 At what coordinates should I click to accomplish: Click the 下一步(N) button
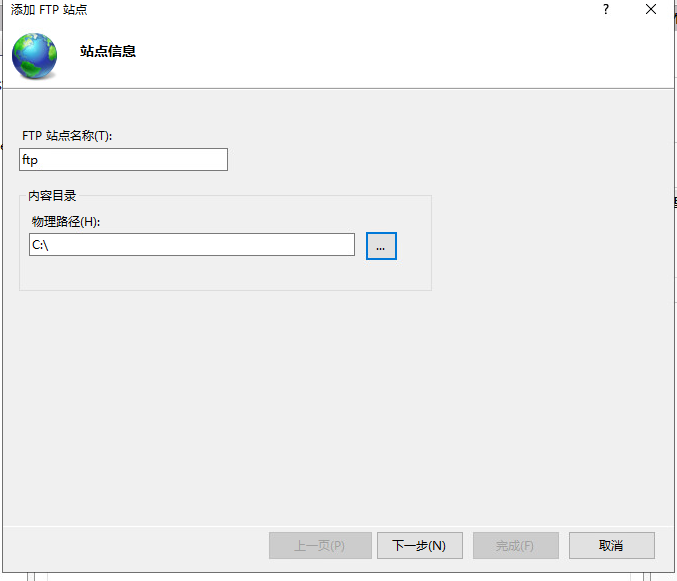pyautogui.click(x=420, y=546)
